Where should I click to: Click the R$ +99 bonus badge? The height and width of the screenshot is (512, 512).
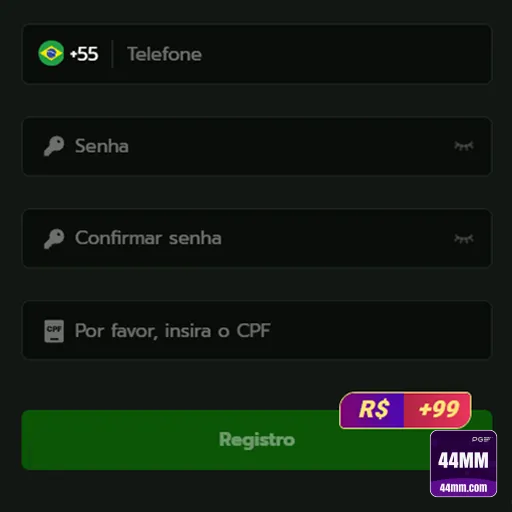pyautogui.click(x=405, y=410)
